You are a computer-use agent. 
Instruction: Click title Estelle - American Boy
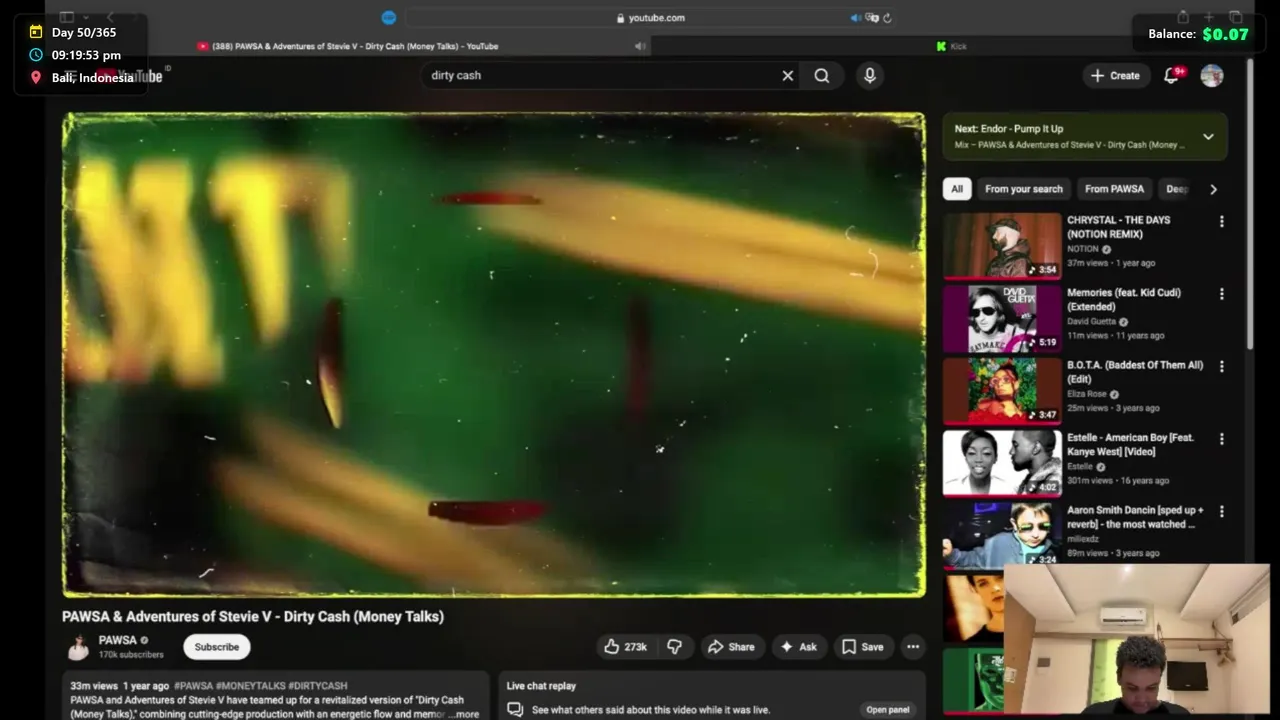(x=1130, y=444)
